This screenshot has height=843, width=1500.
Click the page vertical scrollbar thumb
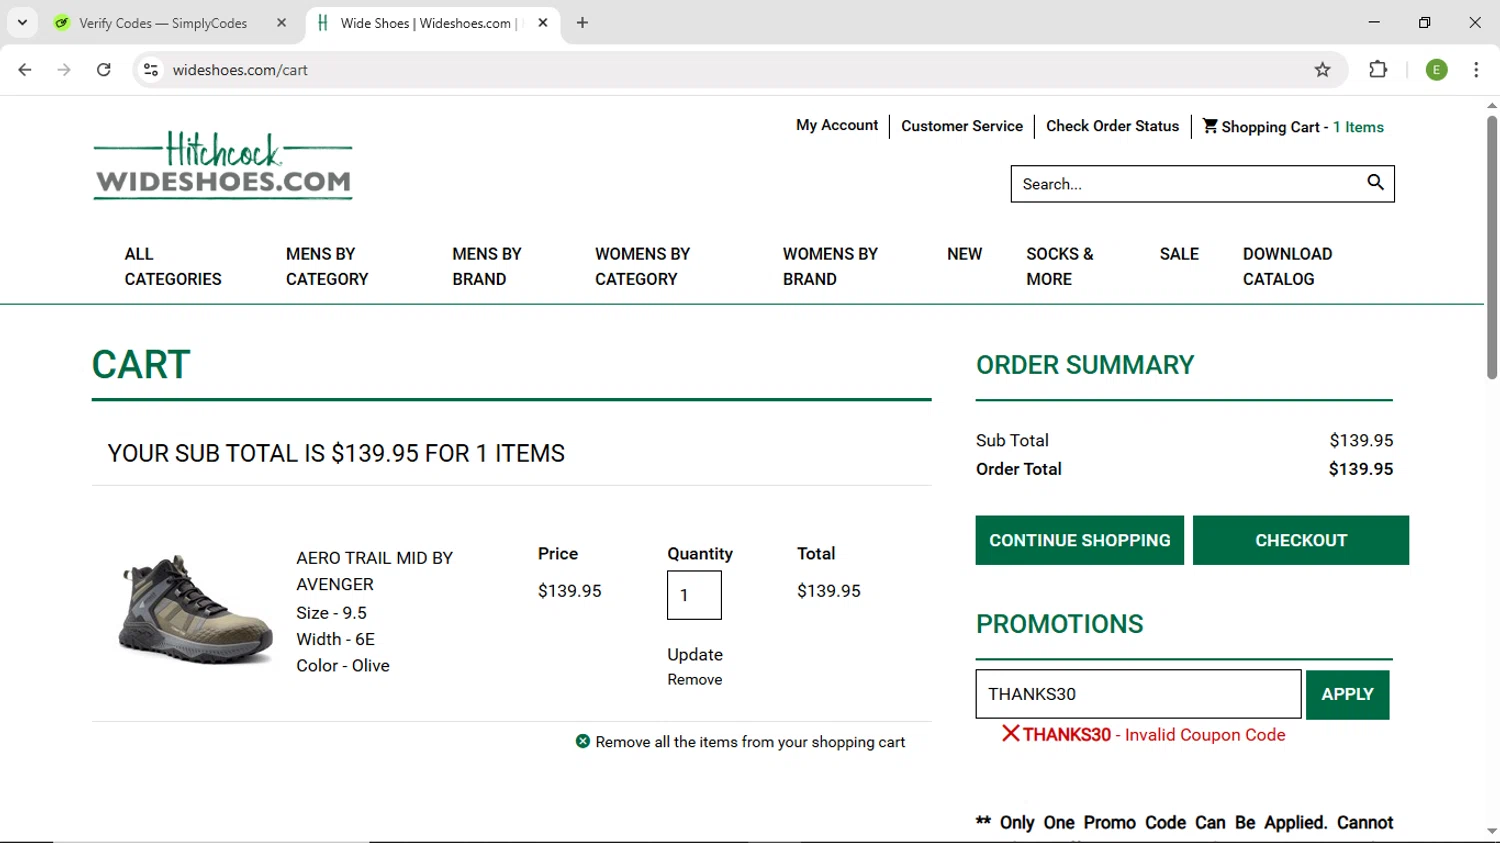click(1491, 247)
